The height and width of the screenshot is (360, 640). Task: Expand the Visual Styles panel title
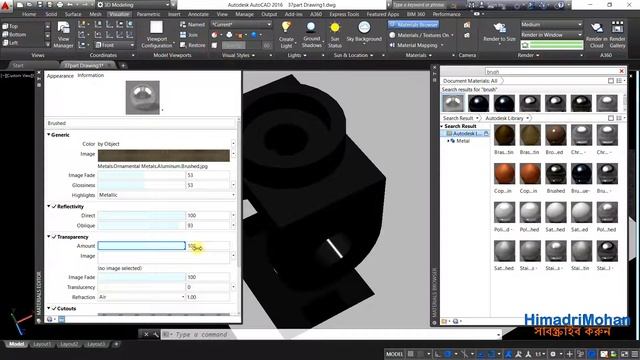238,55
